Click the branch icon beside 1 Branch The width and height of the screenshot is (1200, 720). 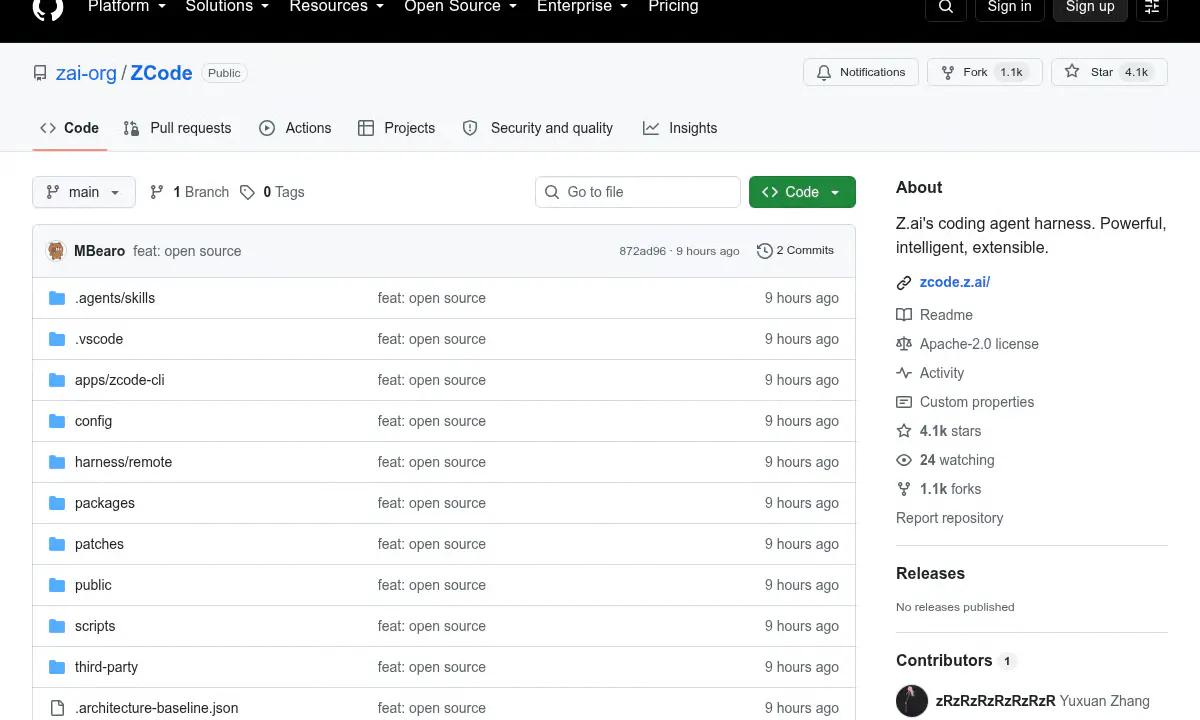click(x=157, y=192)
